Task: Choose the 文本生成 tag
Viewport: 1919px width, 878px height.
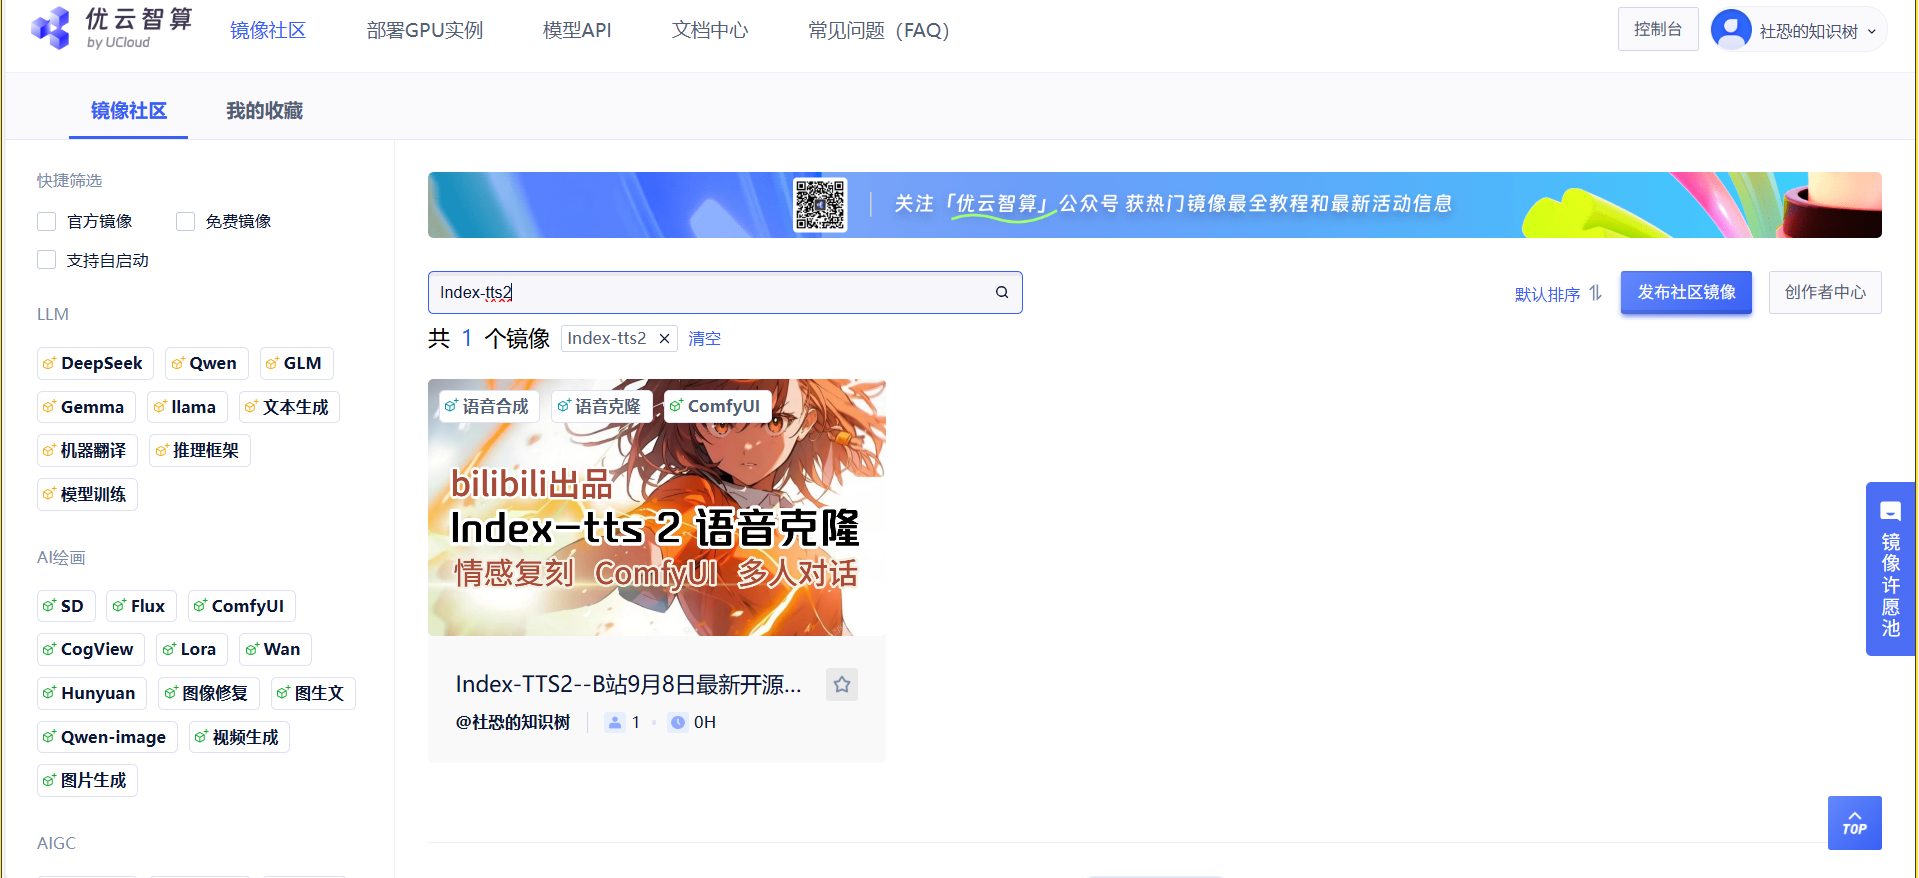Action: click(x=289, y=407)
